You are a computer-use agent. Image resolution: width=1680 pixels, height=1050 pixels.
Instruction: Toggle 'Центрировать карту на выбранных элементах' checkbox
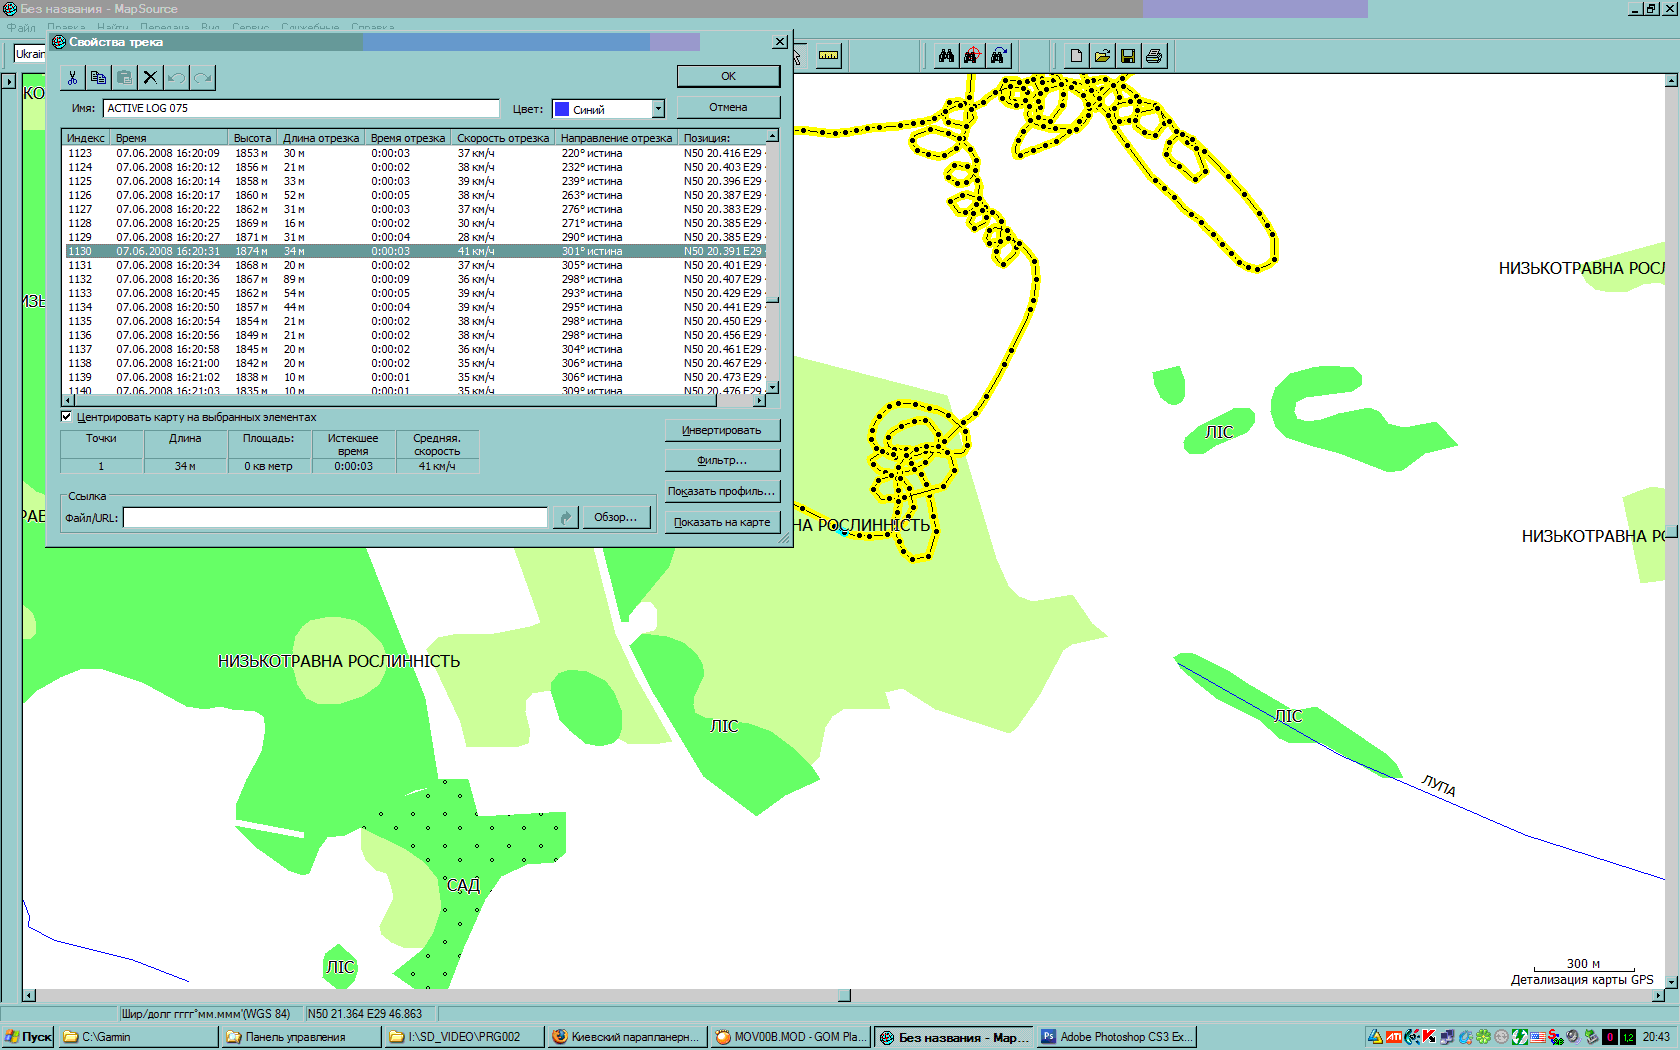coord(67,417)
